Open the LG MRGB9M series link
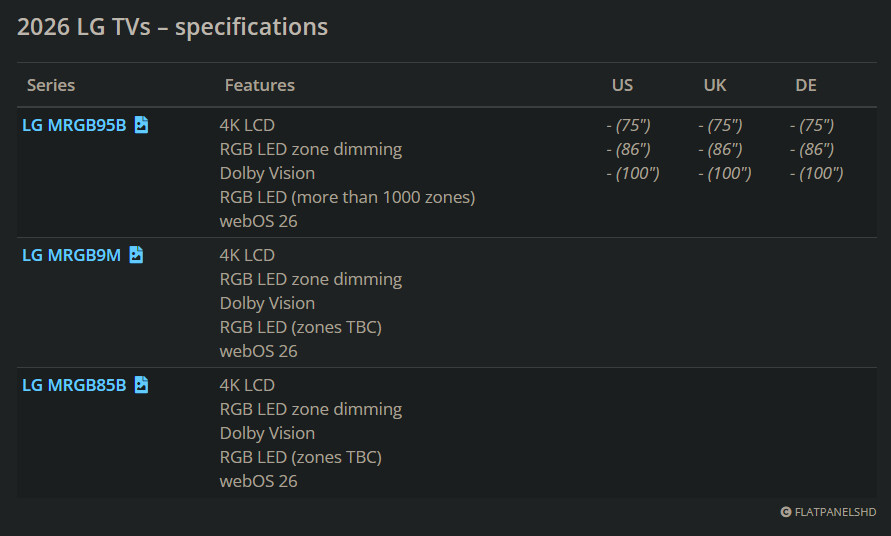The image size is (891, 536). coord(71,255)
